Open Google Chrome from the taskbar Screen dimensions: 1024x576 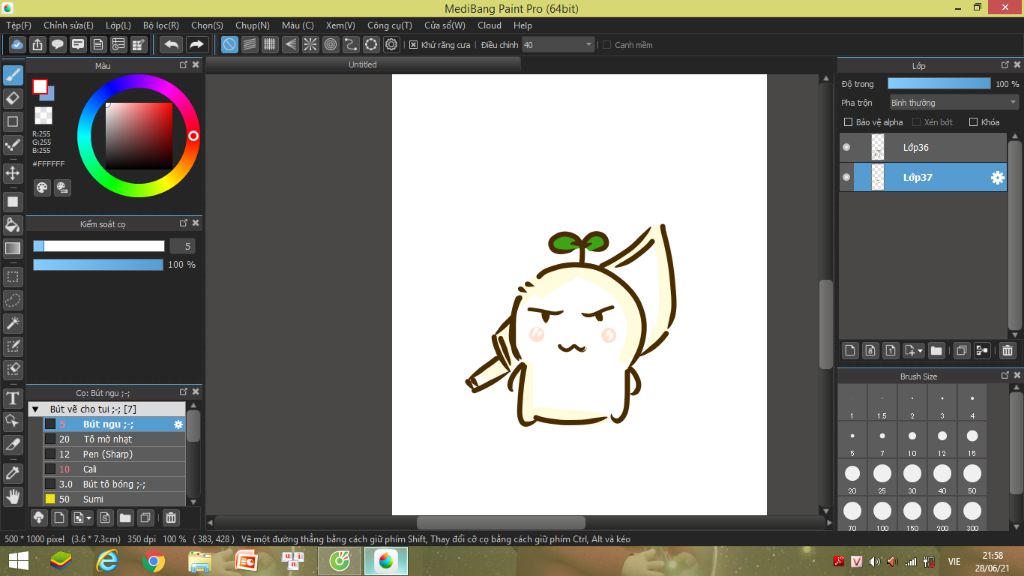(153, 562)
